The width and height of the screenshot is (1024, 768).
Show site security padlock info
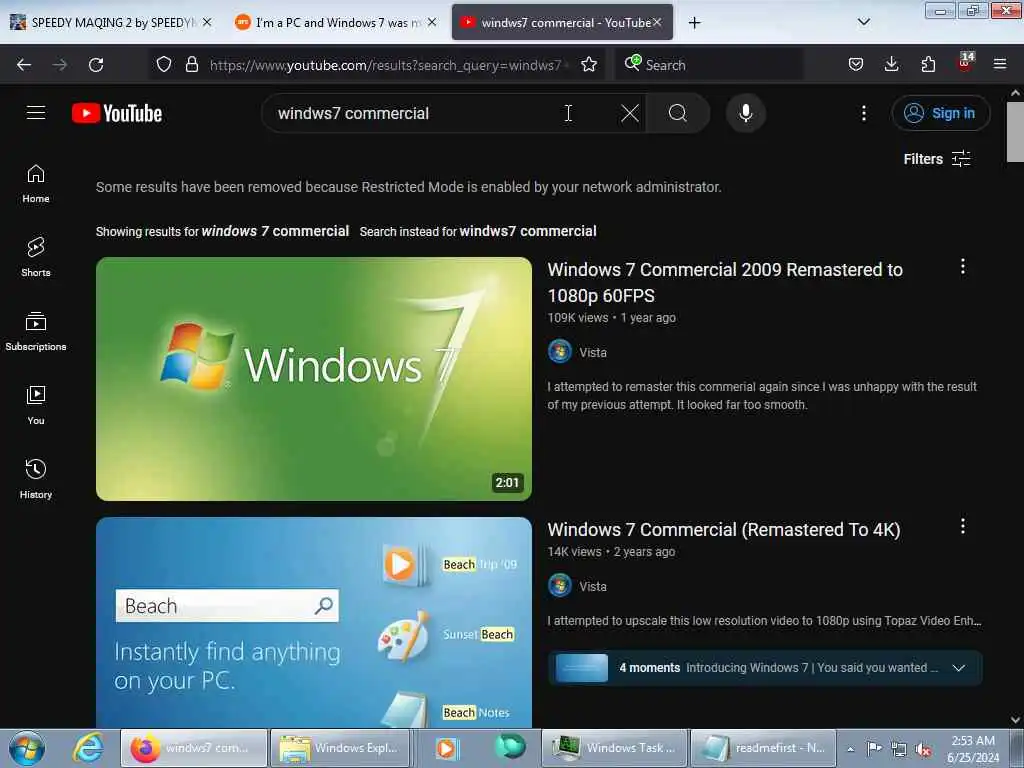pos(191,64)
